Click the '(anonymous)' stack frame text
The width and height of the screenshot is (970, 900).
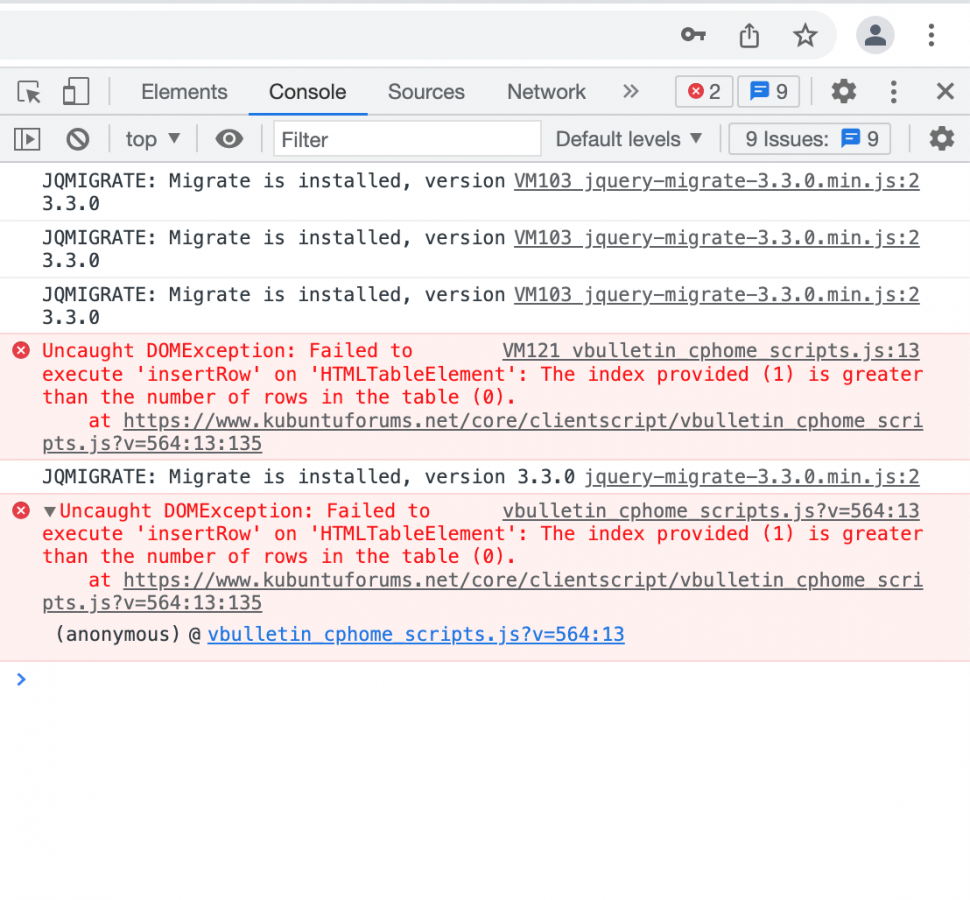(x=117, y=635)
